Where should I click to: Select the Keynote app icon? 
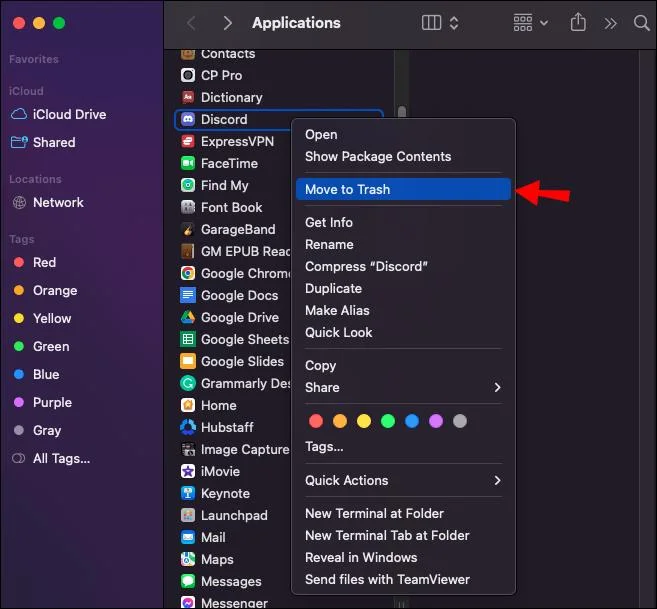point(187,493)
